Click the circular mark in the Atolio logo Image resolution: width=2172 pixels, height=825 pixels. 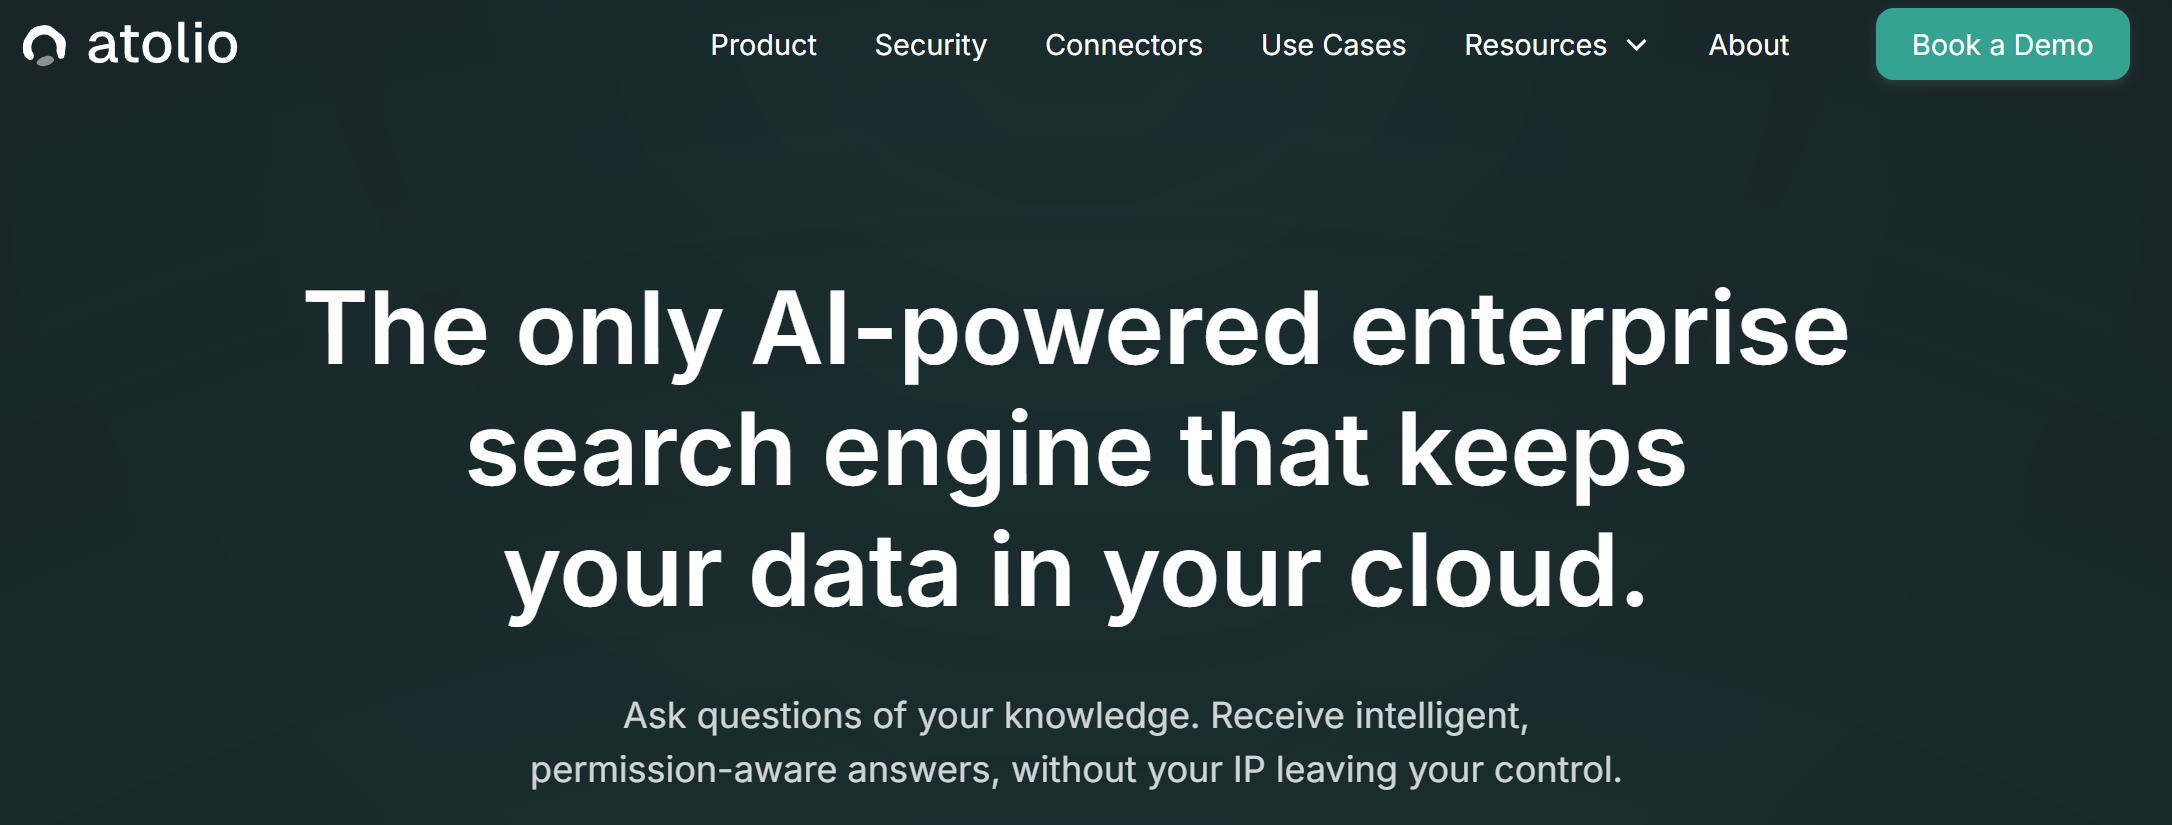45,44
